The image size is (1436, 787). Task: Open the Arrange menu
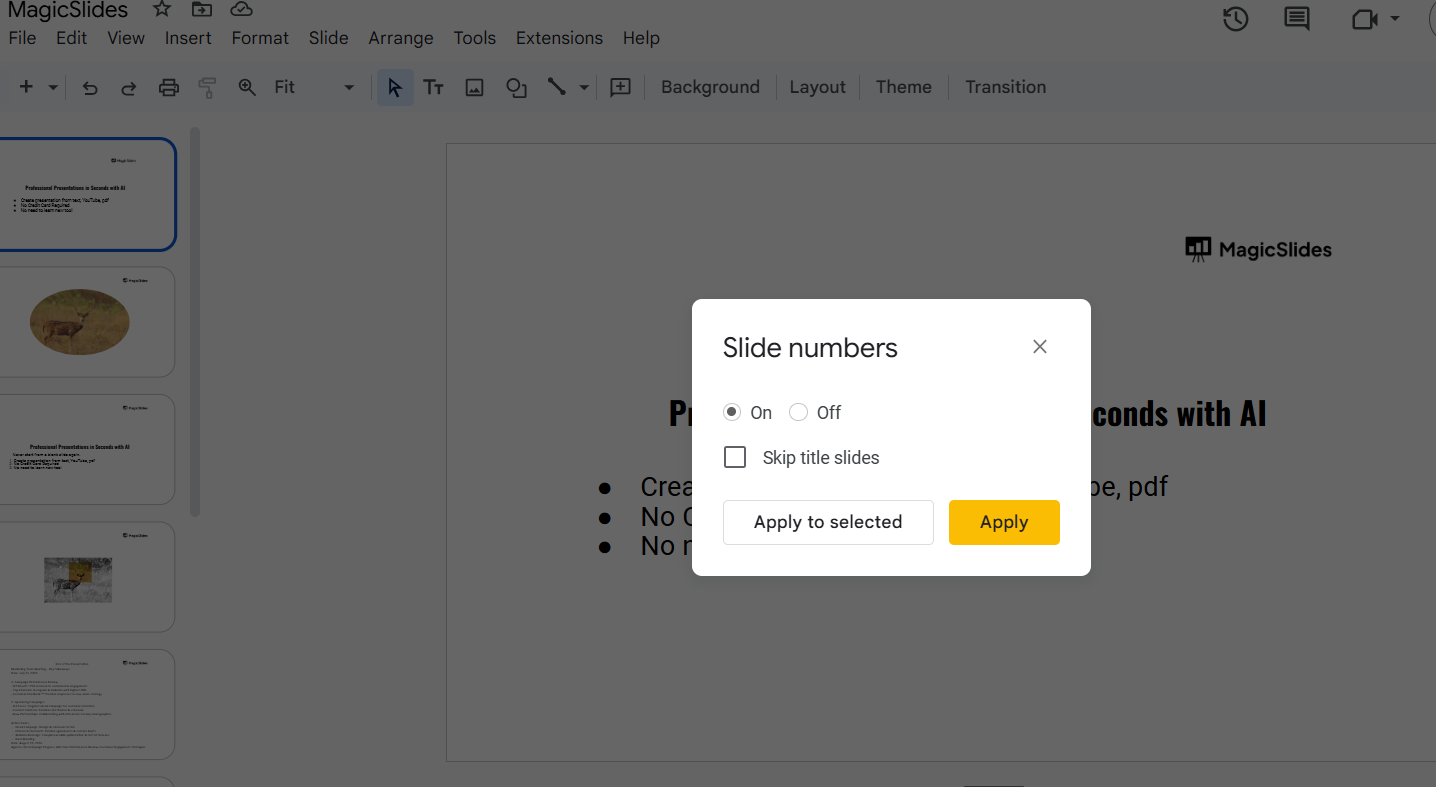(400, 38)
